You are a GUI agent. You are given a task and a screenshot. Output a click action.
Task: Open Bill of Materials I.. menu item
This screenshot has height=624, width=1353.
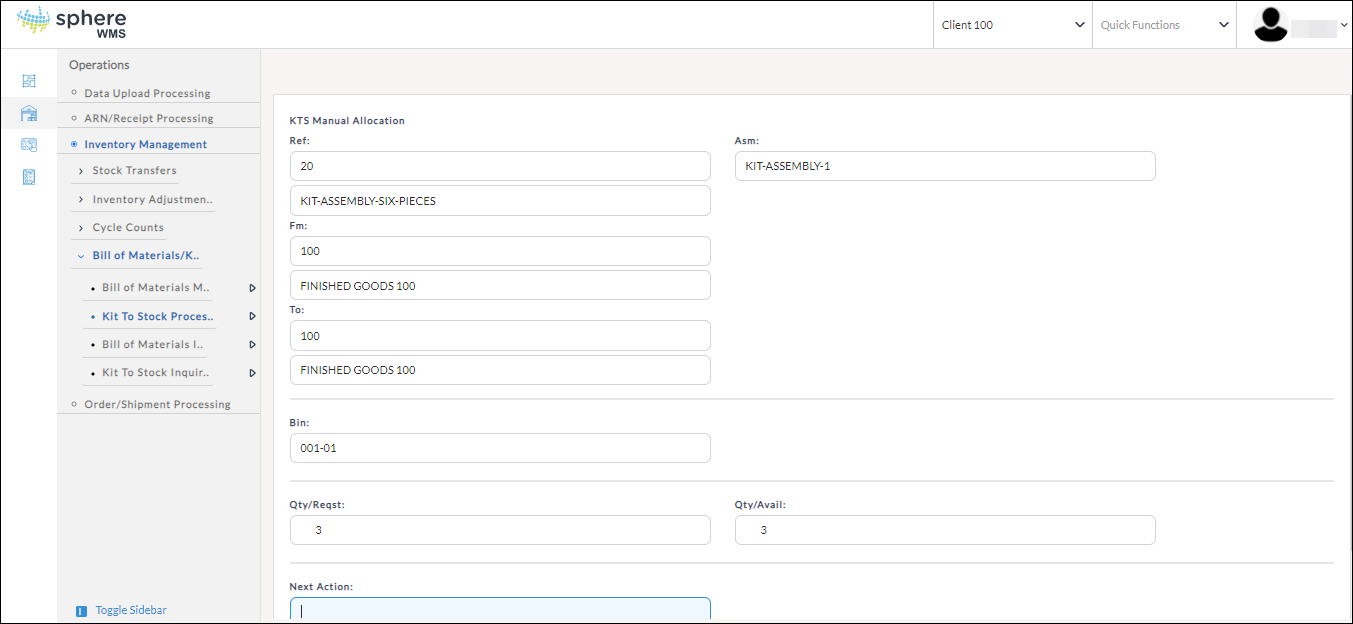click(x=153, y=345)
